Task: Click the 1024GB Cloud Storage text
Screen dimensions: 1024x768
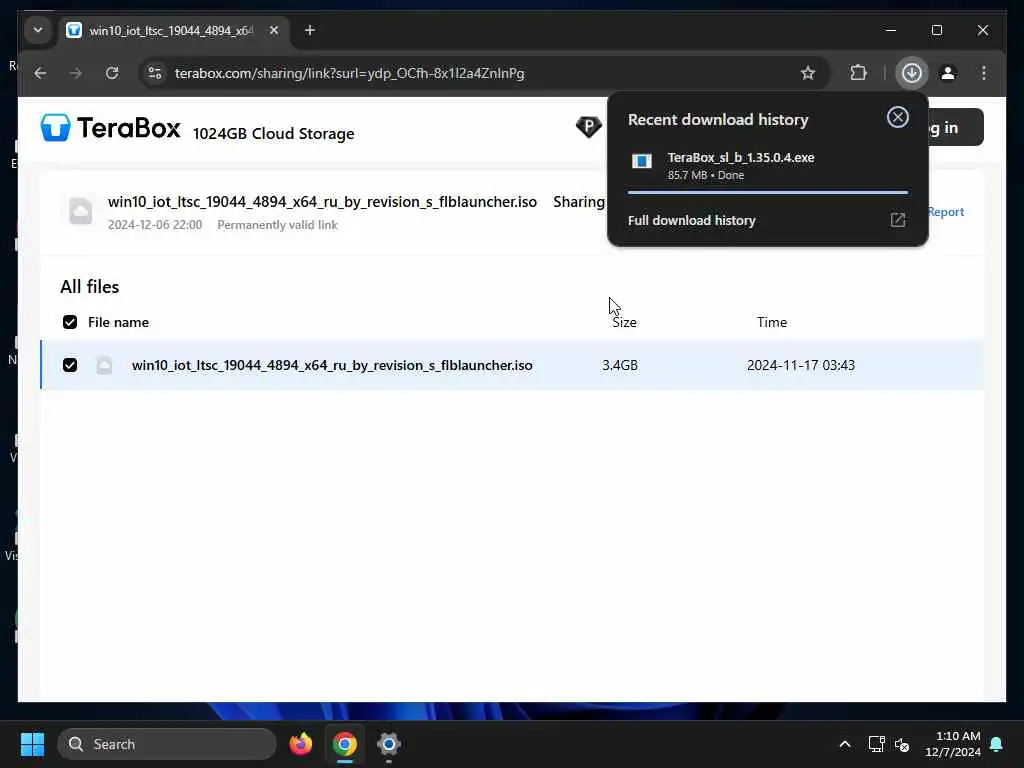Action: 274,133
